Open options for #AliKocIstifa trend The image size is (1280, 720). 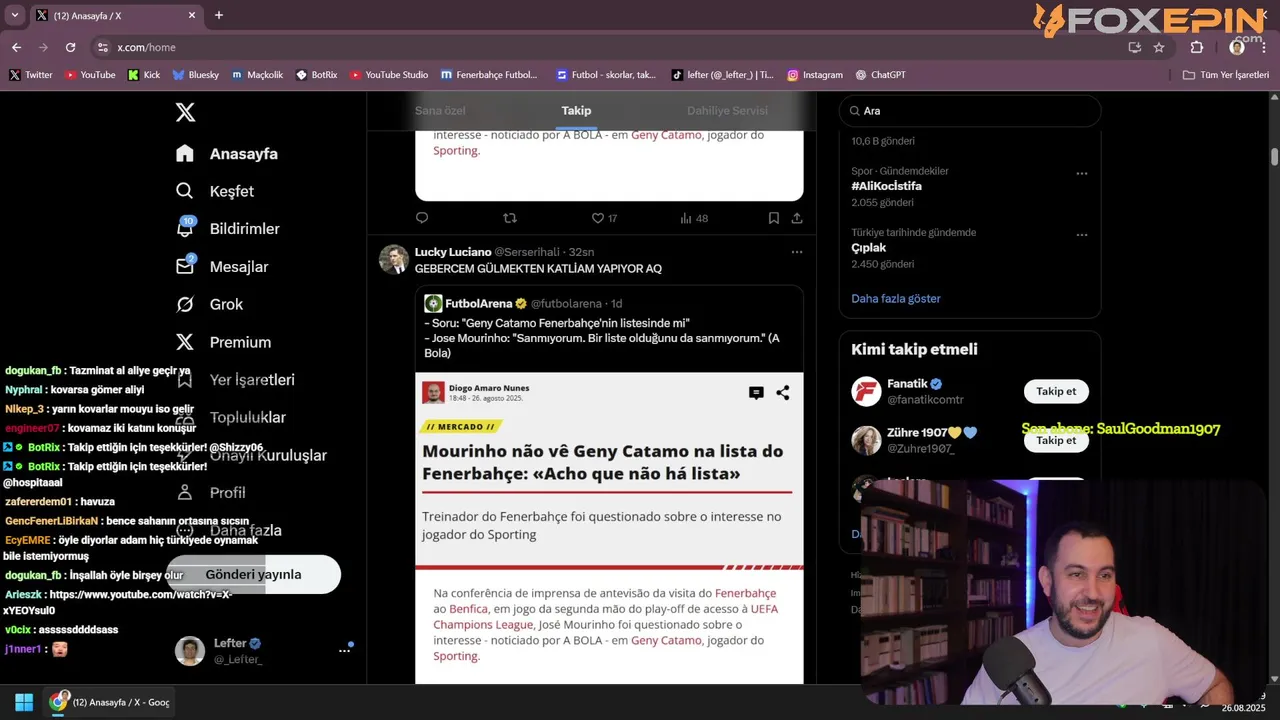click(1081, 173)
